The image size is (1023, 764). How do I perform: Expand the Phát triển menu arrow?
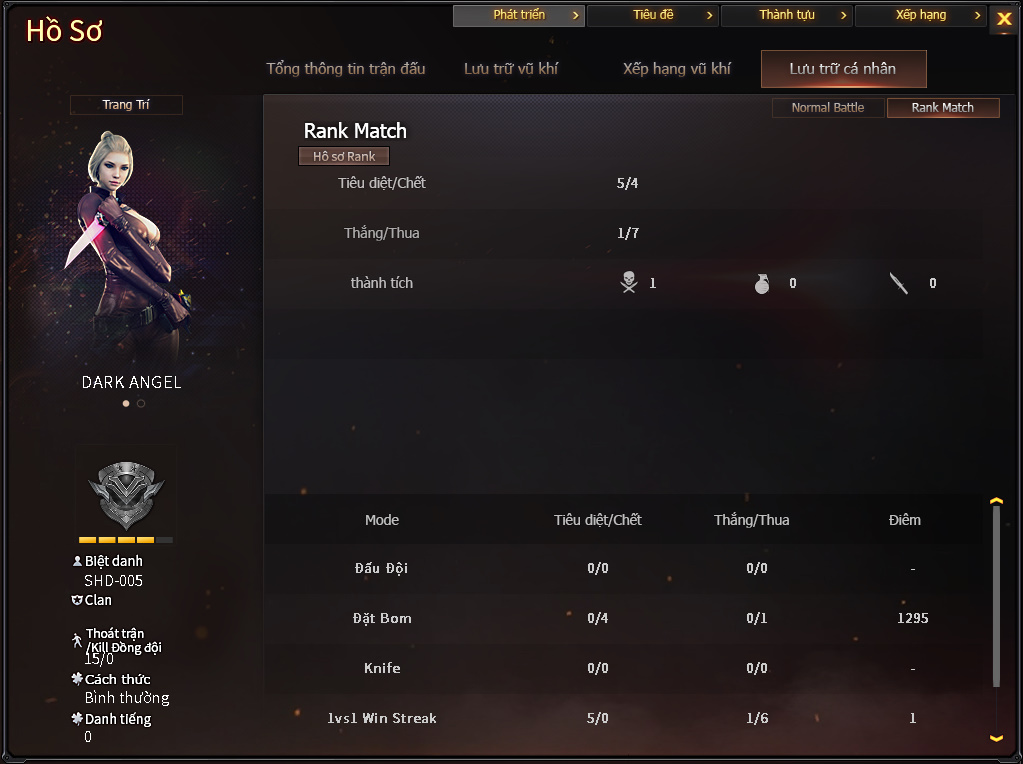(575, 15)
